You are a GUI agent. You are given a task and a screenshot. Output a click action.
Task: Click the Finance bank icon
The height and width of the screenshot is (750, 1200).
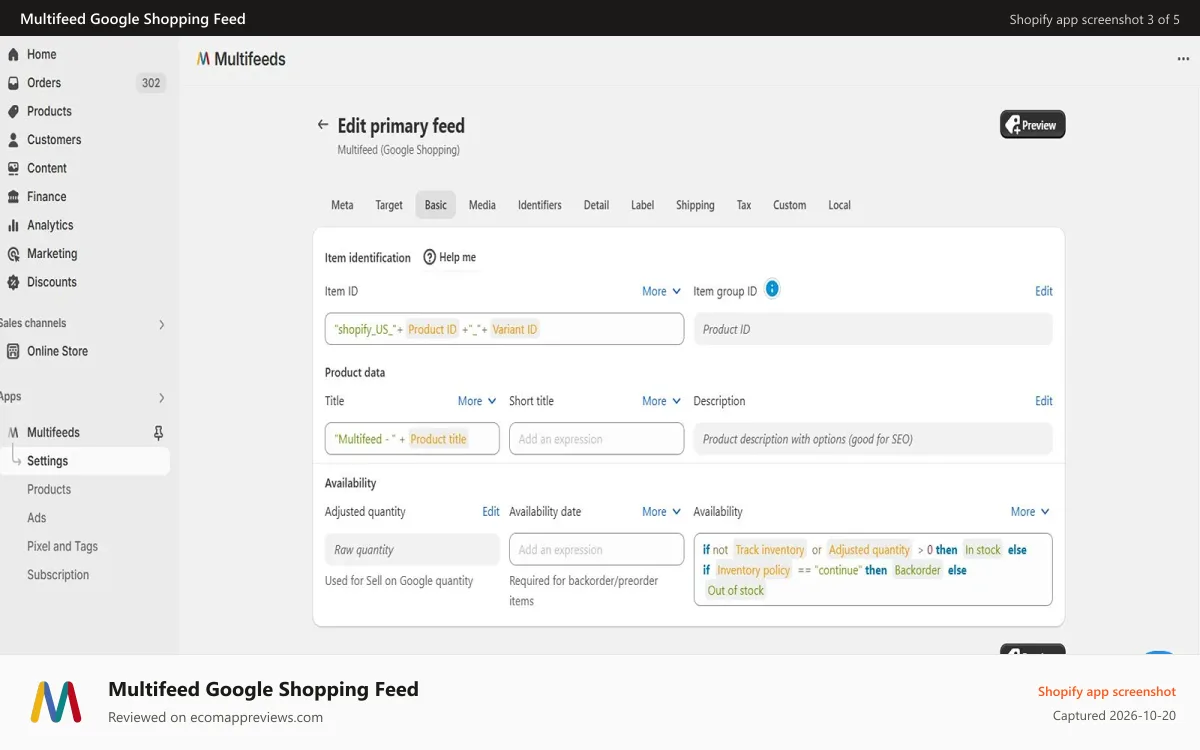[x=13, y=197]
